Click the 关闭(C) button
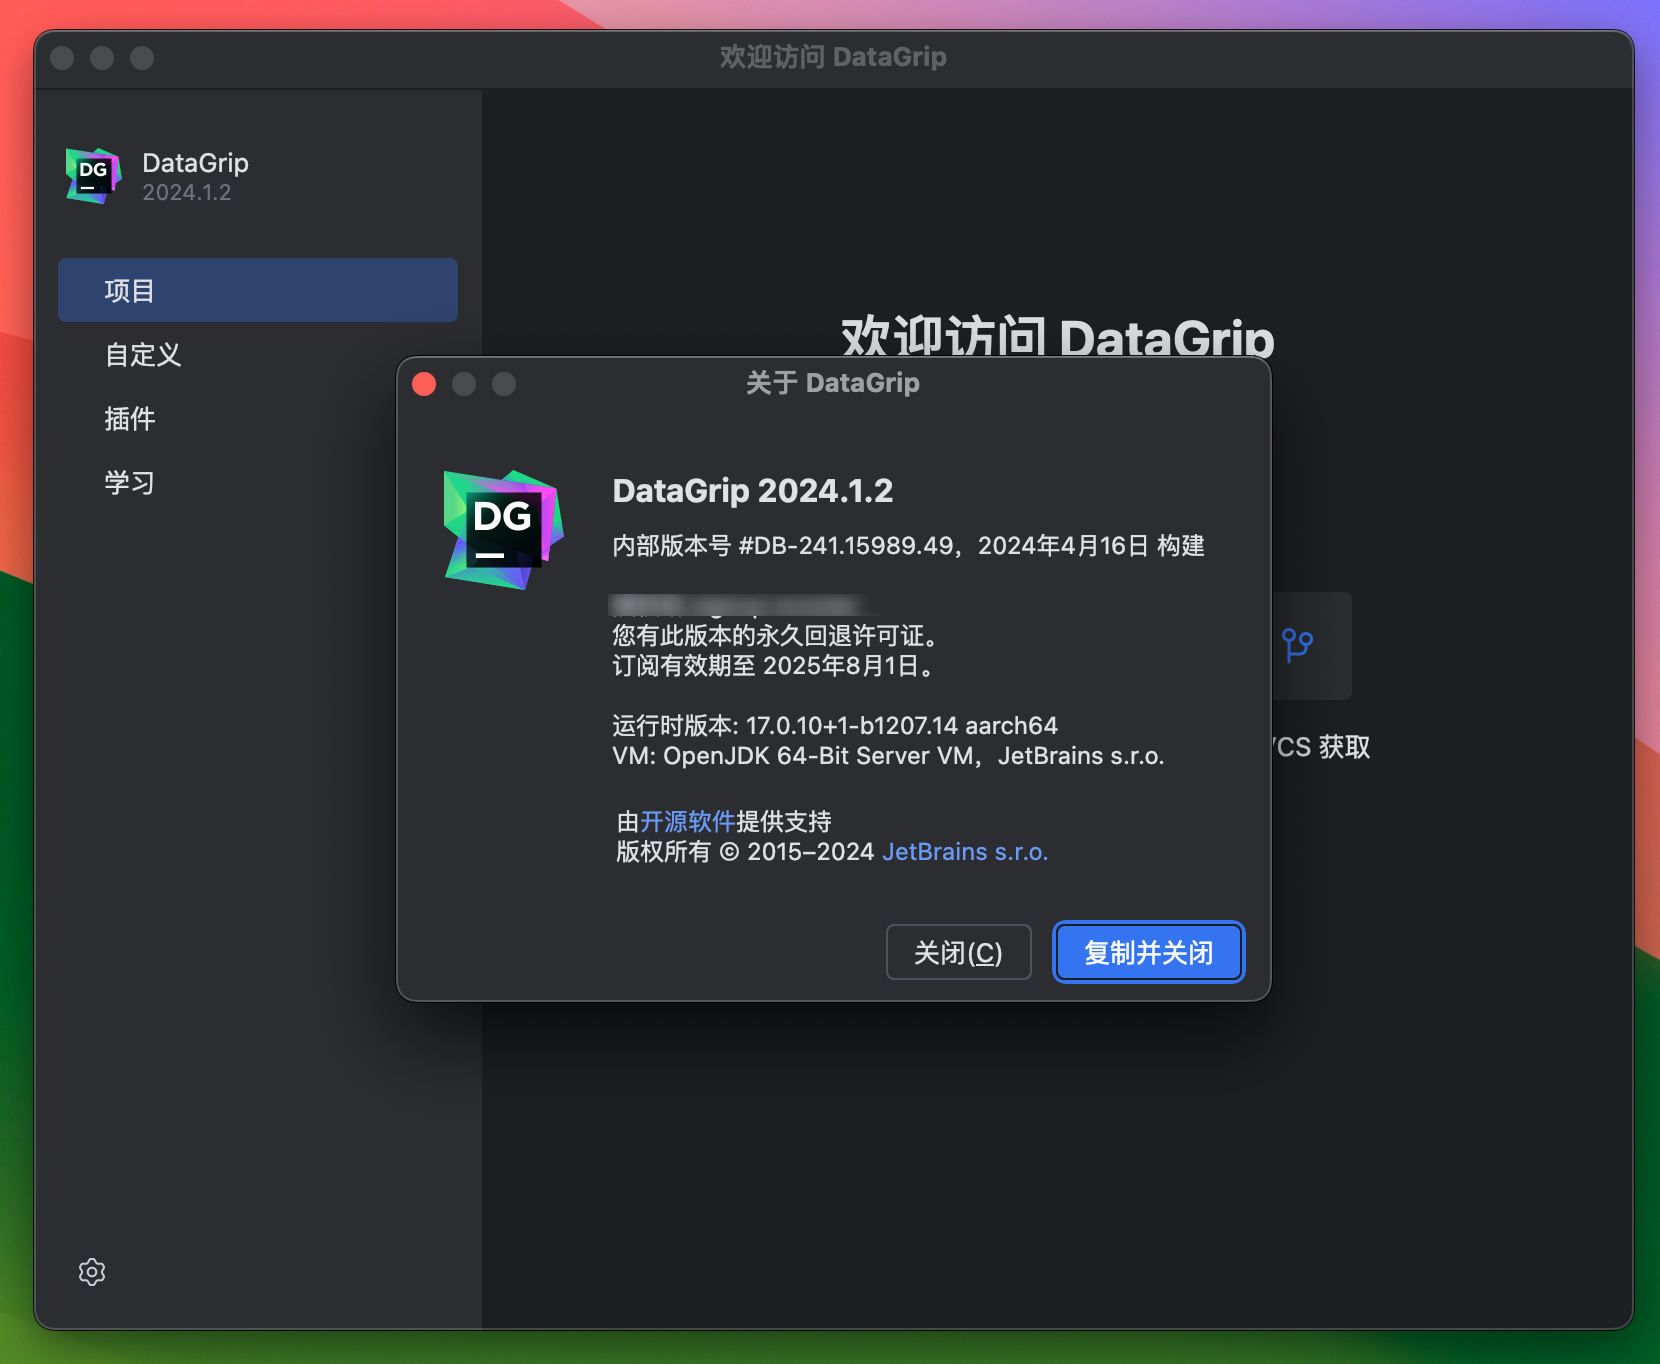The height and width of the screenshot is (1364, 1660). [958, 952]
